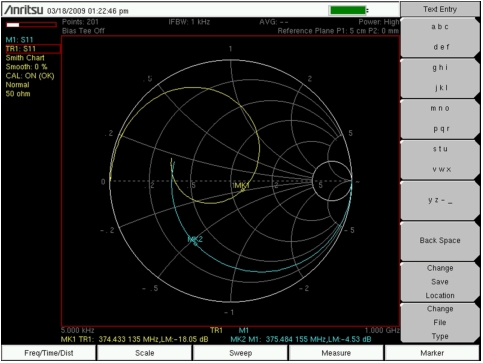Click the sweep progress bar at top left
The height and width of the screenshot is (363, 483).
31,25
